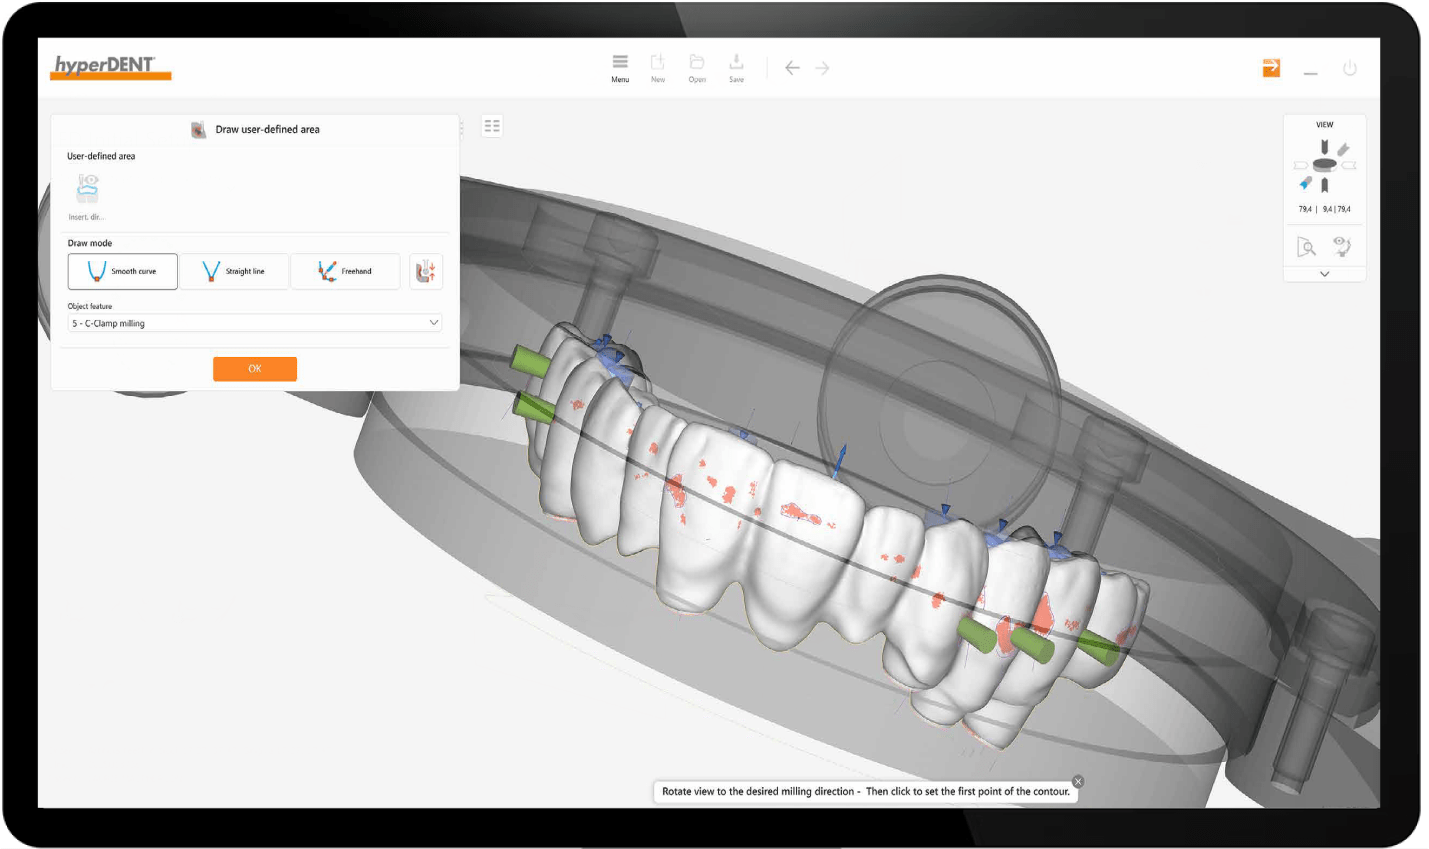Click the power icon to exit
1429x849 pixels.
(x=1349, y=68)
